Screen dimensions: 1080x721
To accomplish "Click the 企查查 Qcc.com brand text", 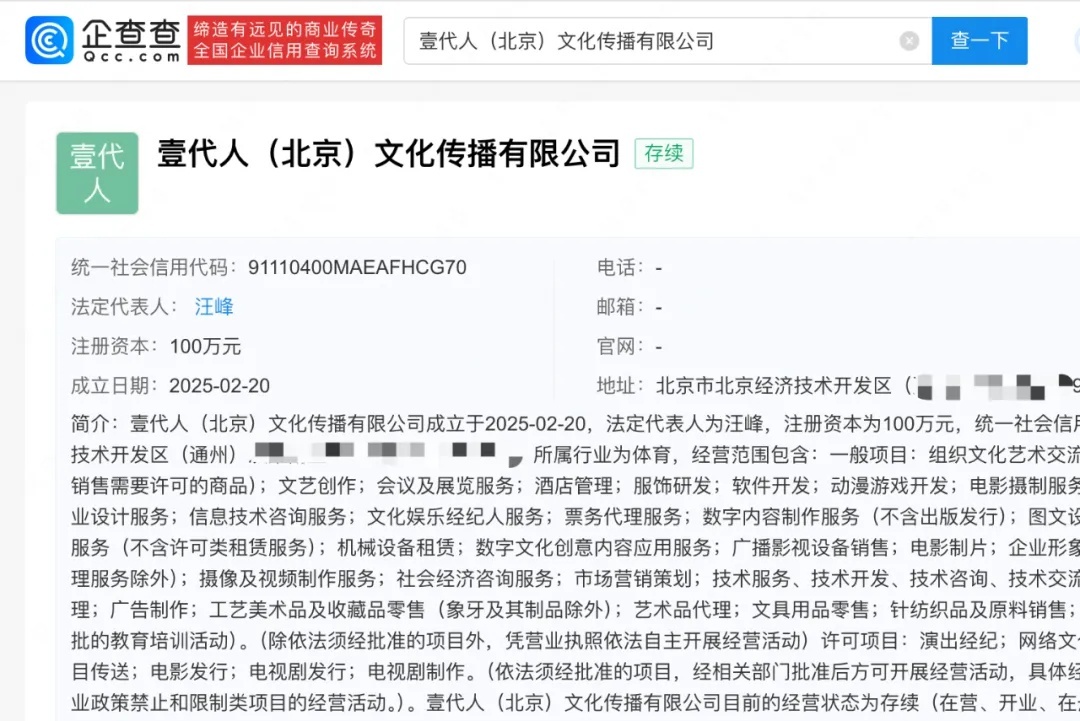I will pos(131,40).
